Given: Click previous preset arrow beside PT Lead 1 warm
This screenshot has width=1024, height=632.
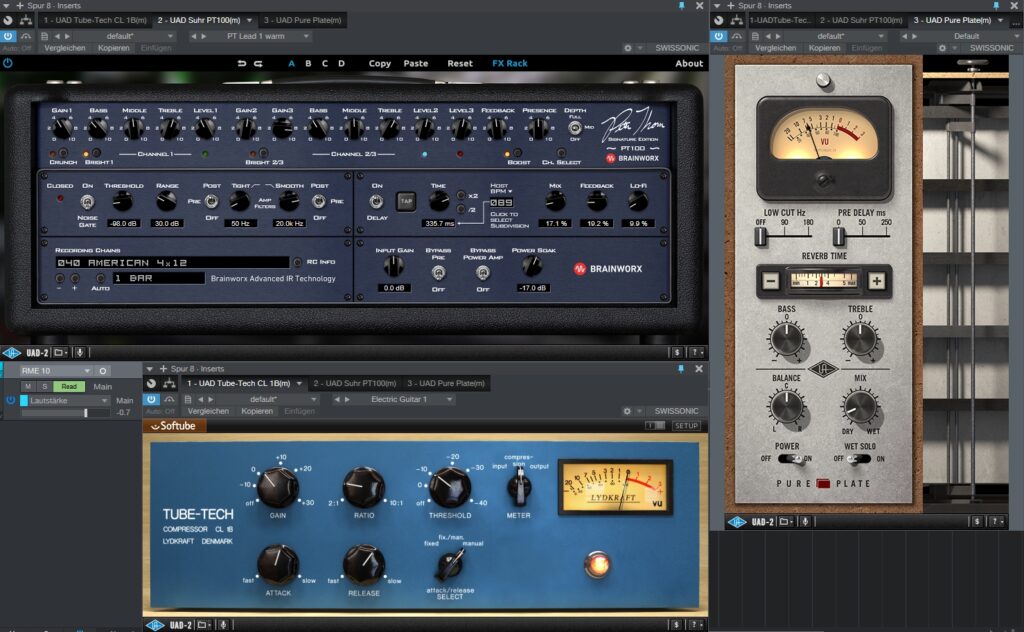Looking at the screenshot, I should pyautogui.click(x=193, y=37).
